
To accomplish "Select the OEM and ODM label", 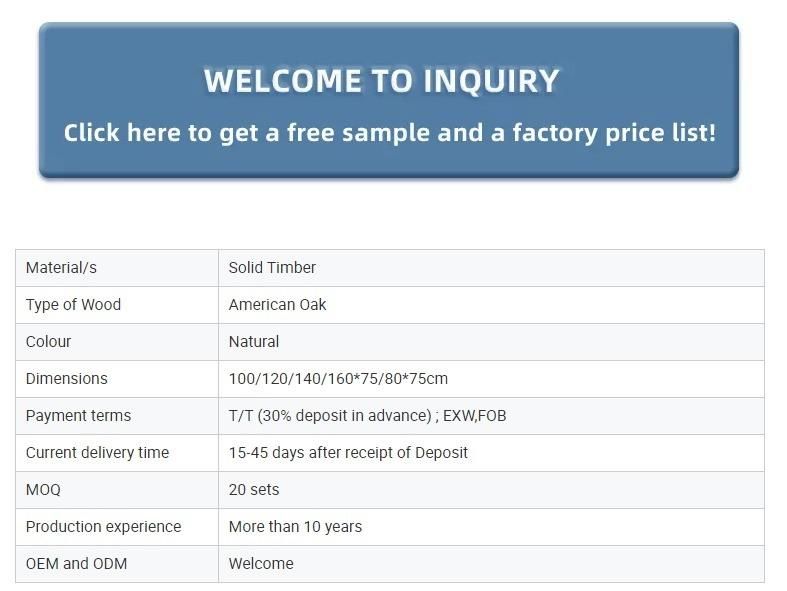I will [76, 564].
